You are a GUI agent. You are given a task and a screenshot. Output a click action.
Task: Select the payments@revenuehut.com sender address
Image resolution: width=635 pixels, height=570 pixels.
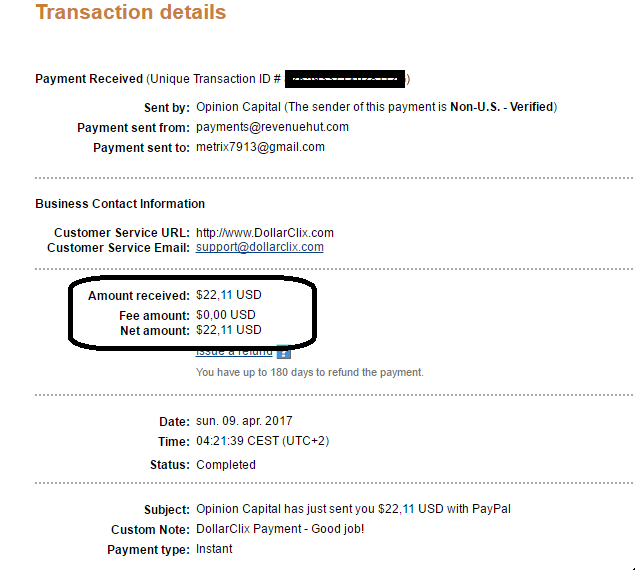pyautogui.click(x=272, y=127)
